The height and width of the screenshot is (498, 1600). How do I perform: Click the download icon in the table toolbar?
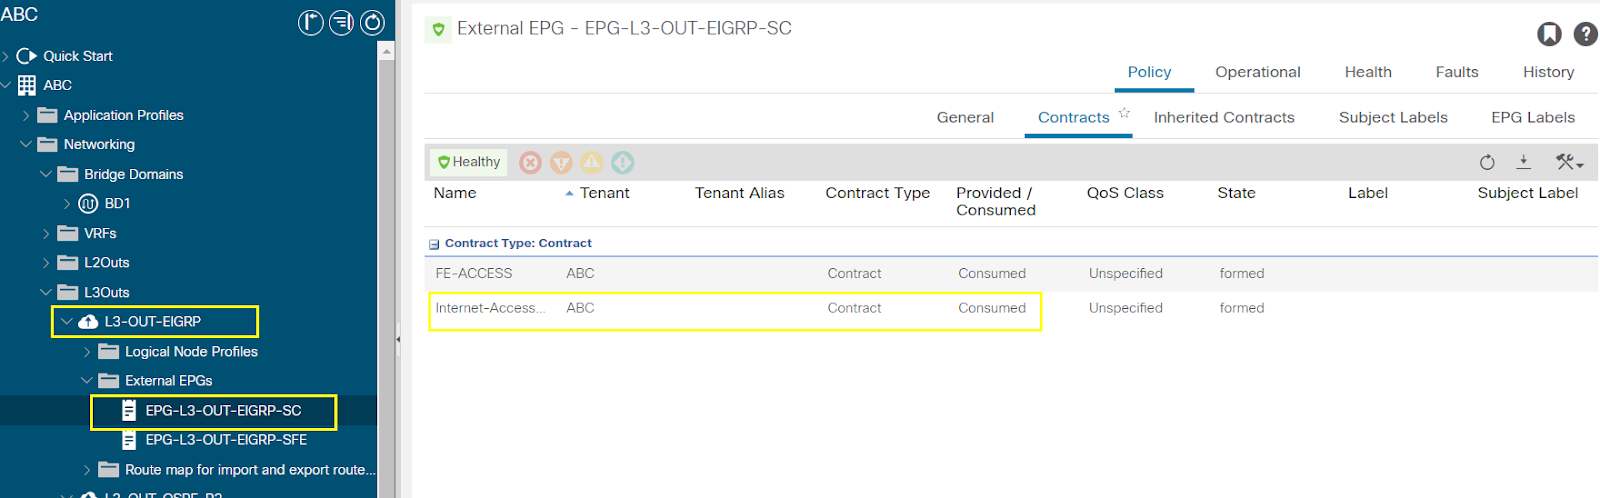(1524, 162)
